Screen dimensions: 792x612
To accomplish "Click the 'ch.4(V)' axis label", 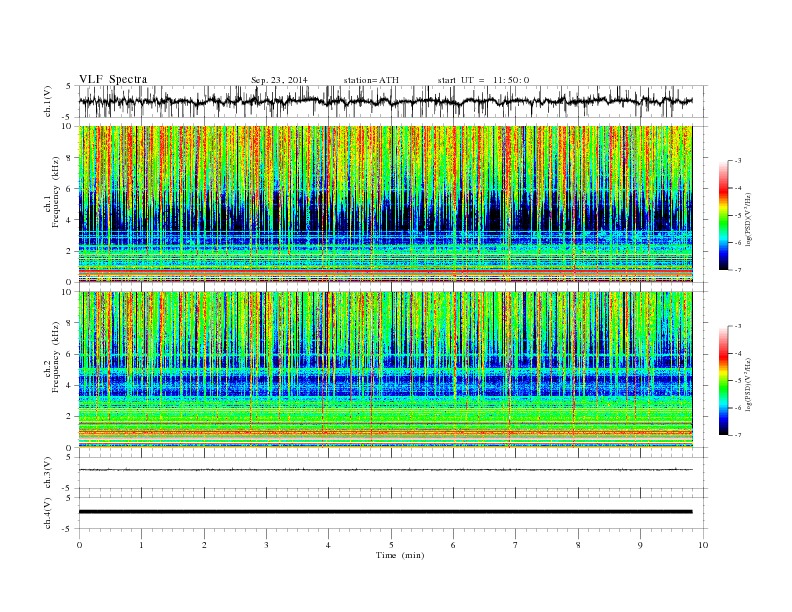I will point(48,513).
